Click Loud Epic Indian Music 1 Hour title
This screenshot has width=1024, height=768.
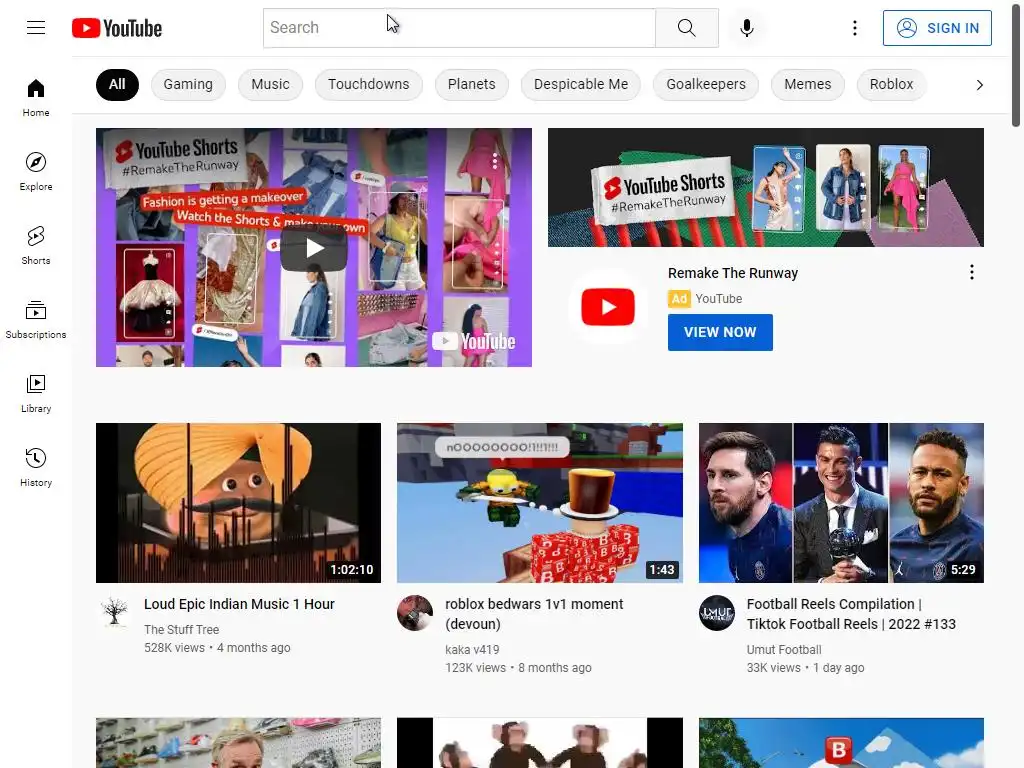(239, 604)
